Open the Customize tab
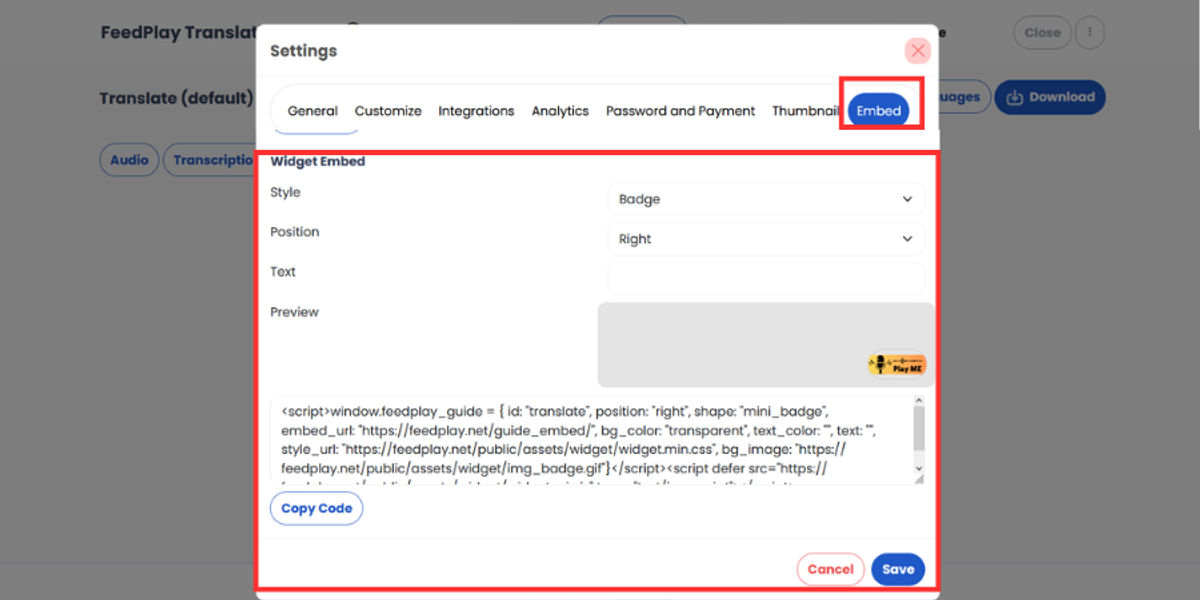Viewport: 1200px width, 600px height. [388, 111]
